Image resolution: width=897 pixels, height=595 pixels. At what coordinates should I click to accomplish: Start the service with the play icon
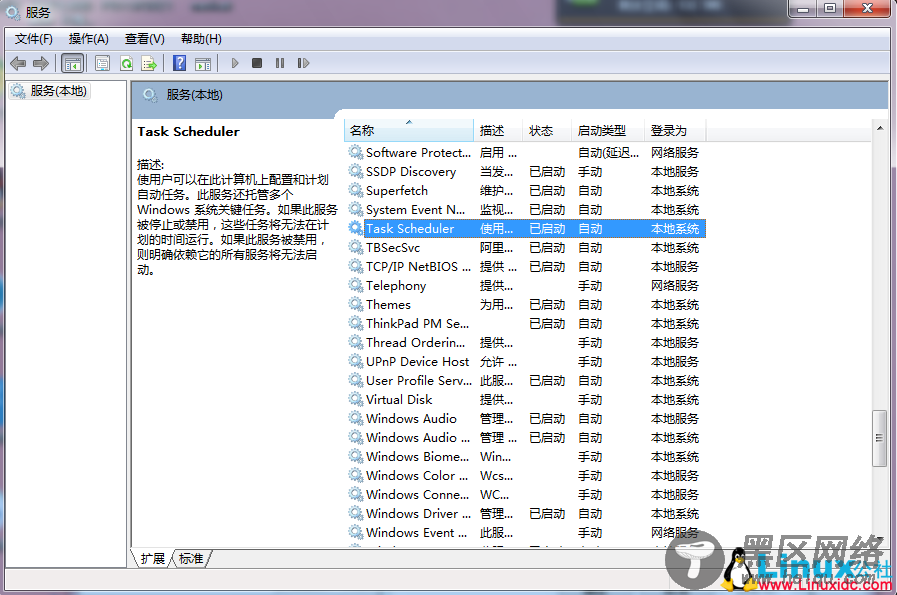(235, 63)
